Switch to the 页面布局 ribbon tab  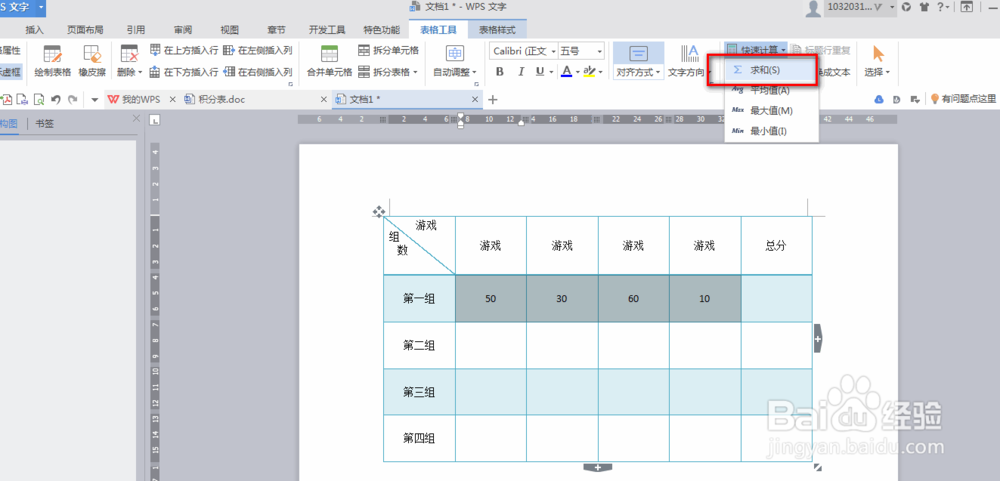(85, 29)
